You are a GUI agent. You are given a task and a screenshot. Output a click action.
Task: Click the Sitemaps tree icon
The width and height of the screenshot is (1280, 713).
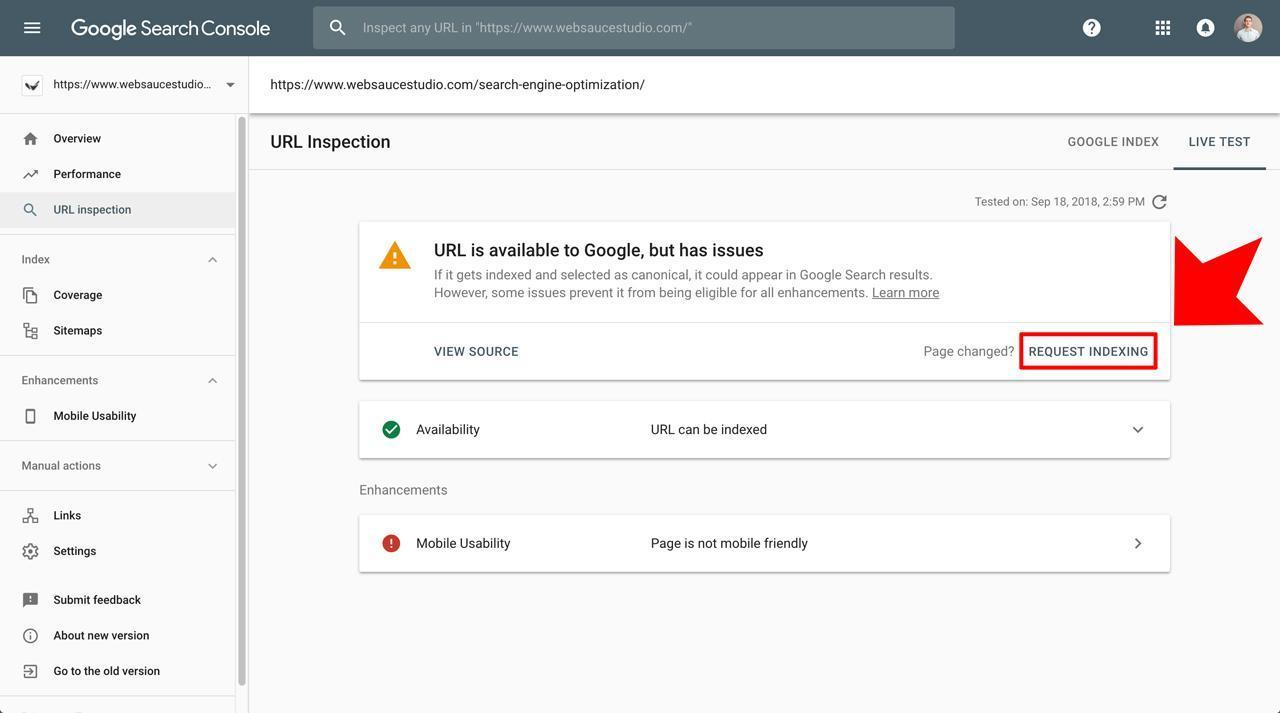point(30,331)
